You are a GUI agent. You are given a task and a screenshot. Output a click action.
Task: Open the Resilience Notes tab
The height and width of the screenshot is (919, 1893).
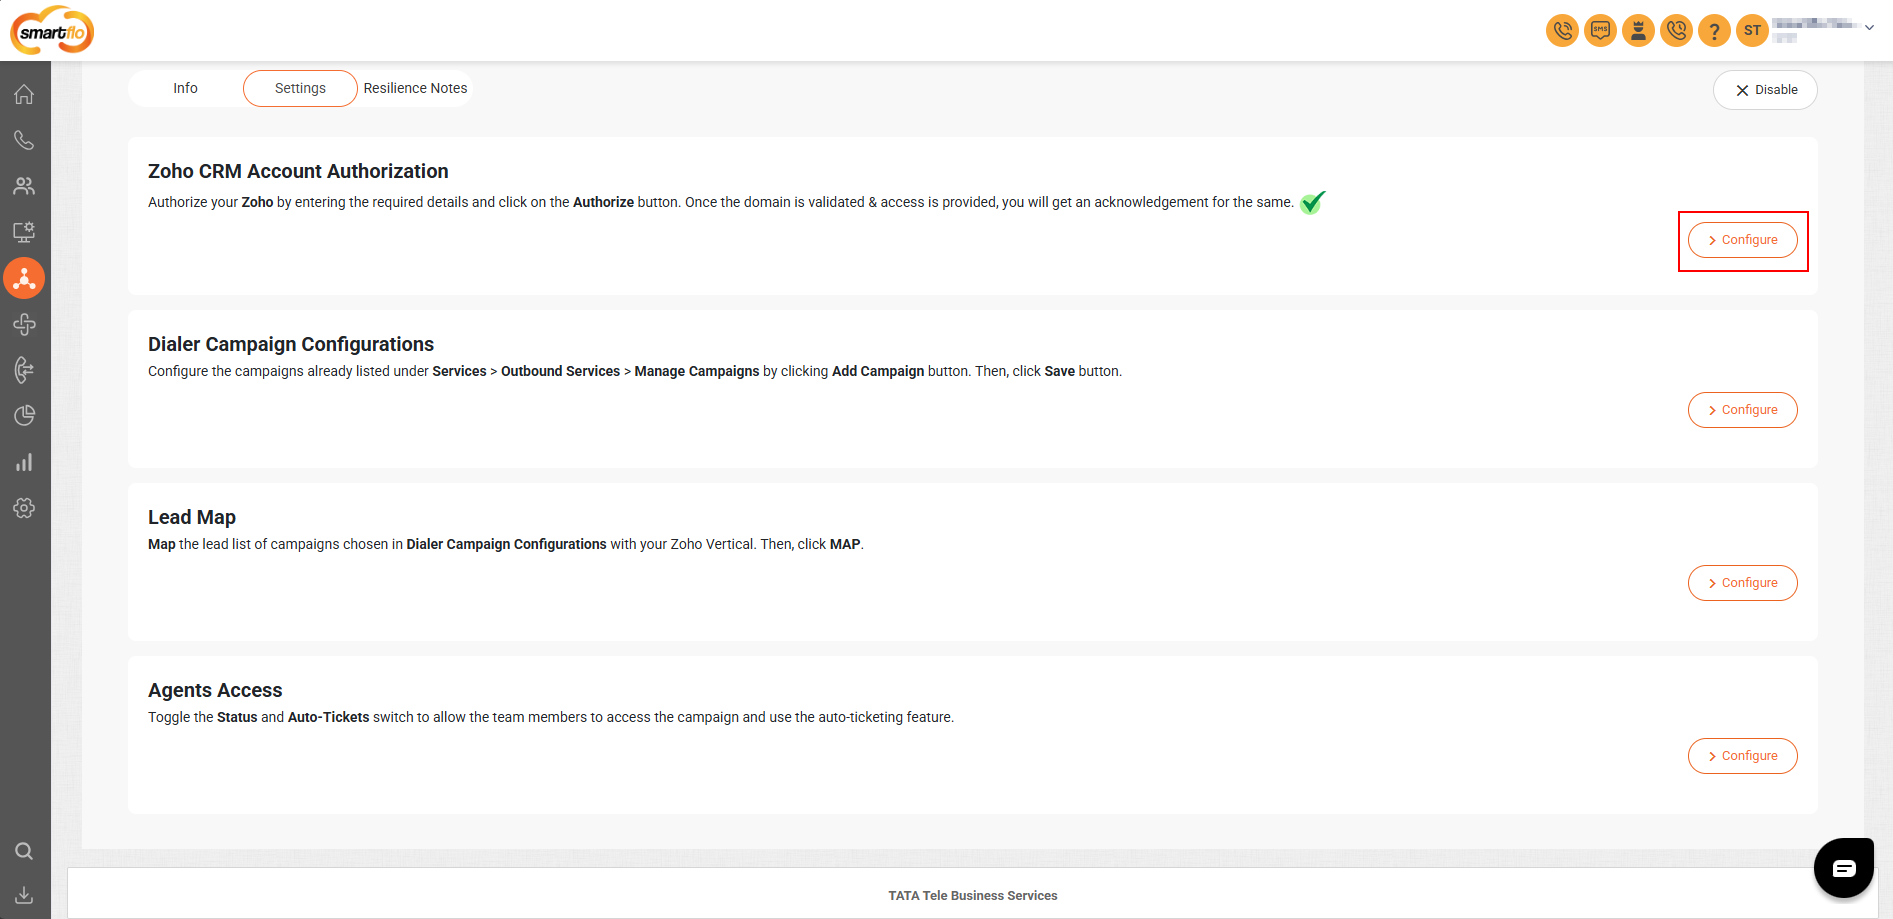coord(415,88)
